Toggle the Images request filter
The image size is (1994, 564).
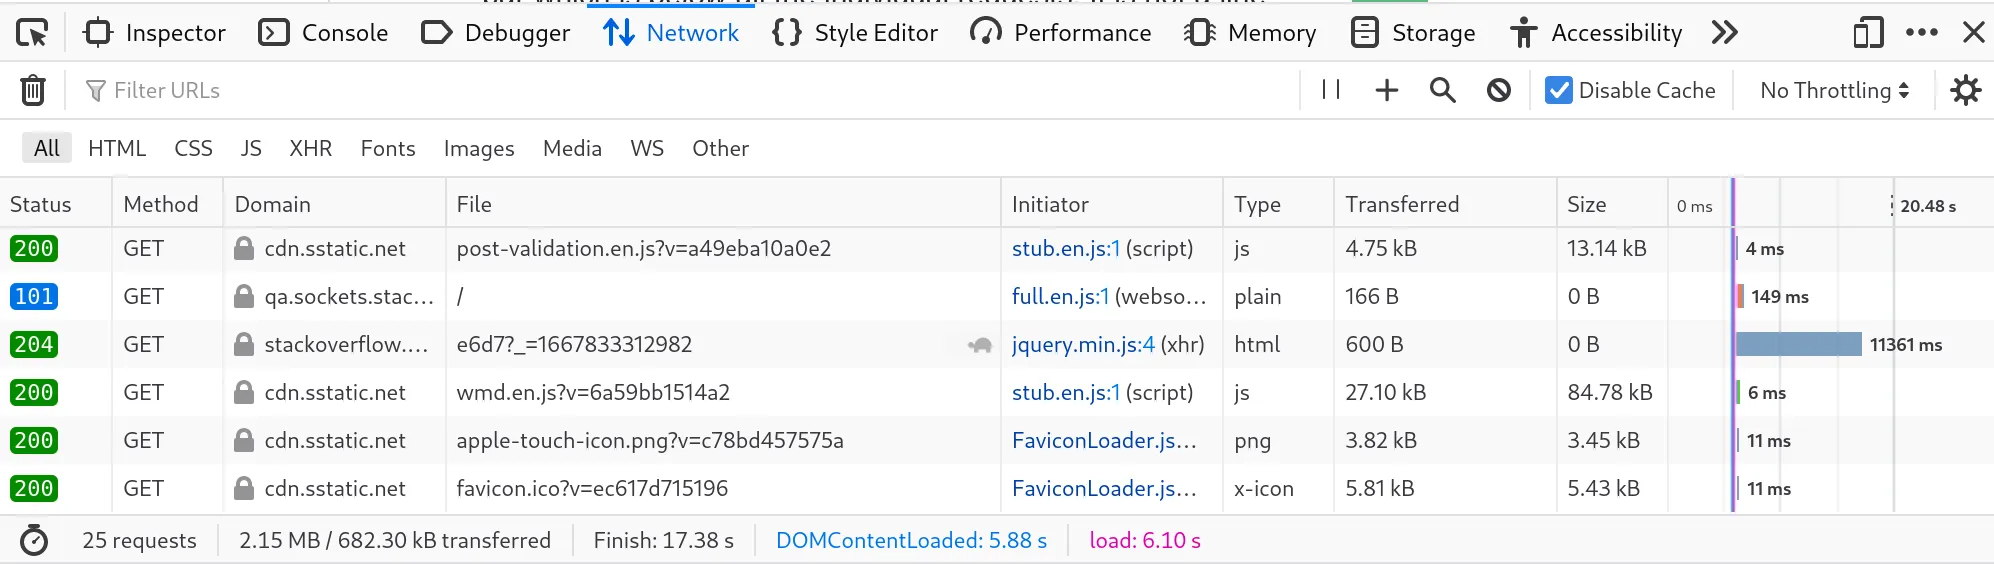479,148
